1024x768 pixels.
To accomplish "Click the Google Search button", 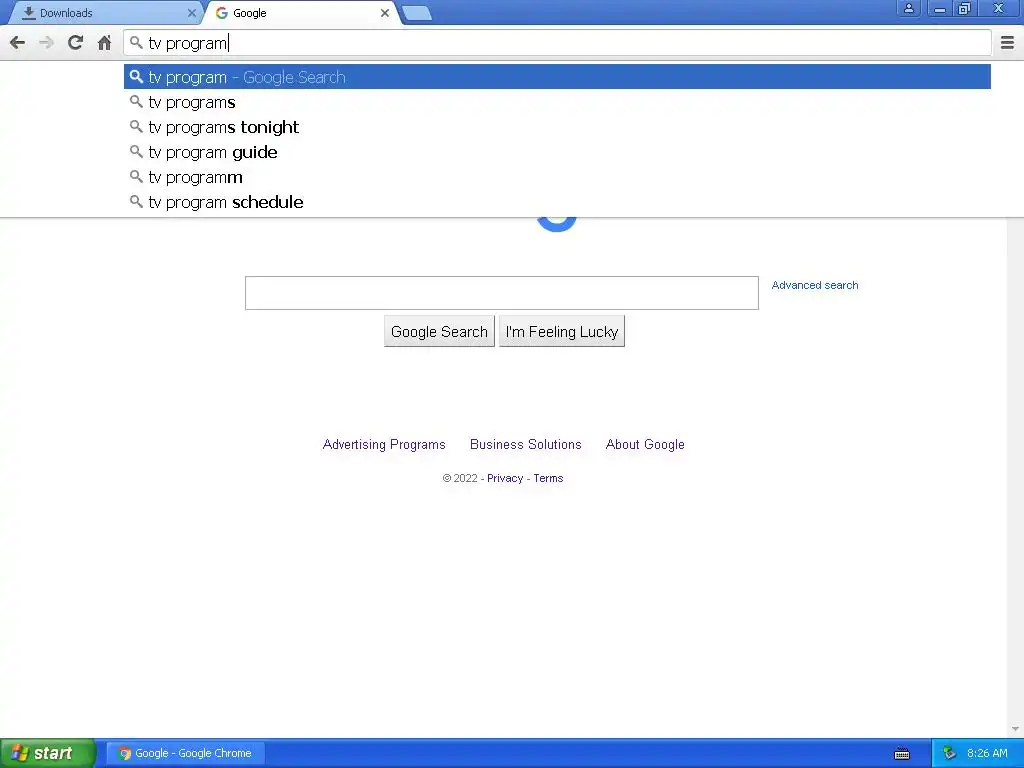I will pyautogui.click(x=440, y=331).
